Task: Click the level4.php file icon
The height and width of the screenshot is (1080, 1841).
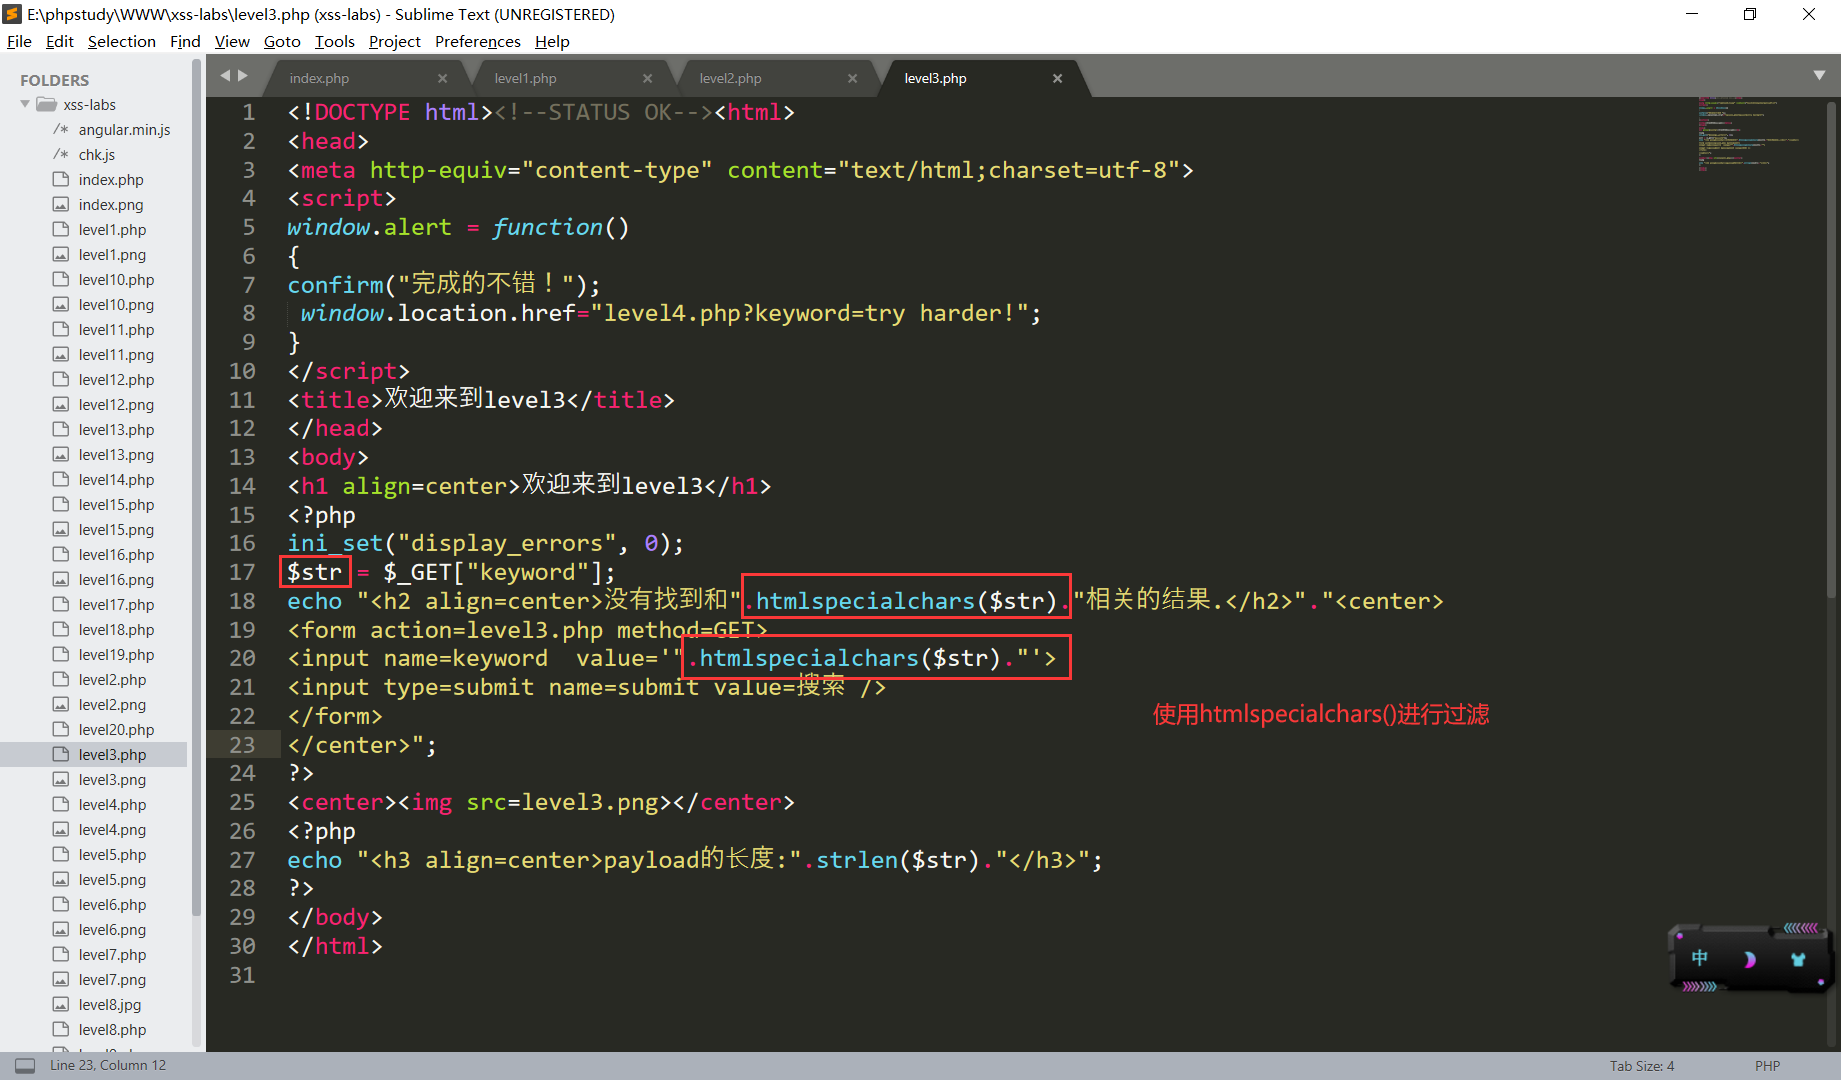Action: click(61, 804)
